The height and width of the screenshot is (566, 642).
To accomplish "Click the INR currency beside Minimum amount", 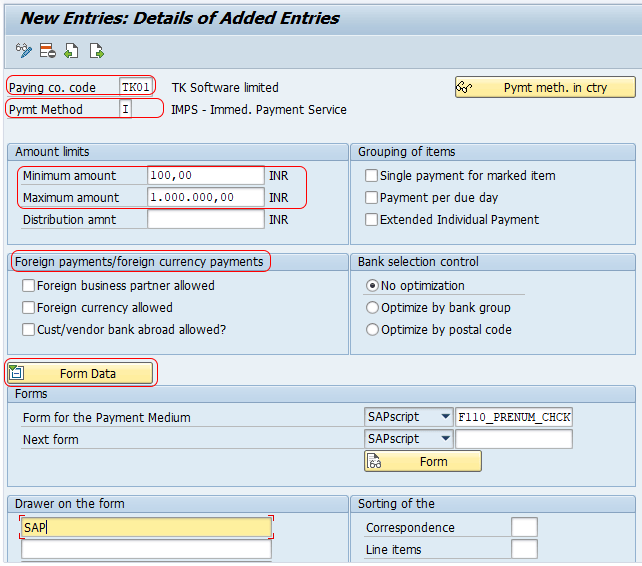I will tap(278, 176).
